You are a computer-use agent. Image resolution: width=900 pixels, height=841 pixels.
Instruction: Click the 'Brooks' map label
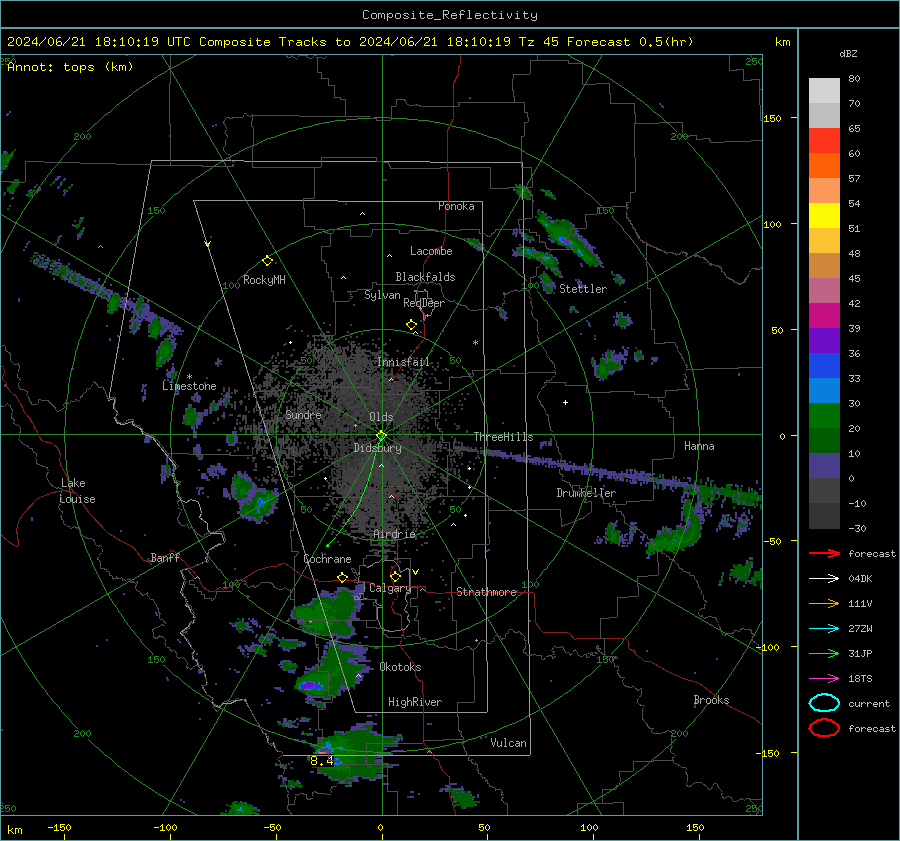click(x=711, y=700)
